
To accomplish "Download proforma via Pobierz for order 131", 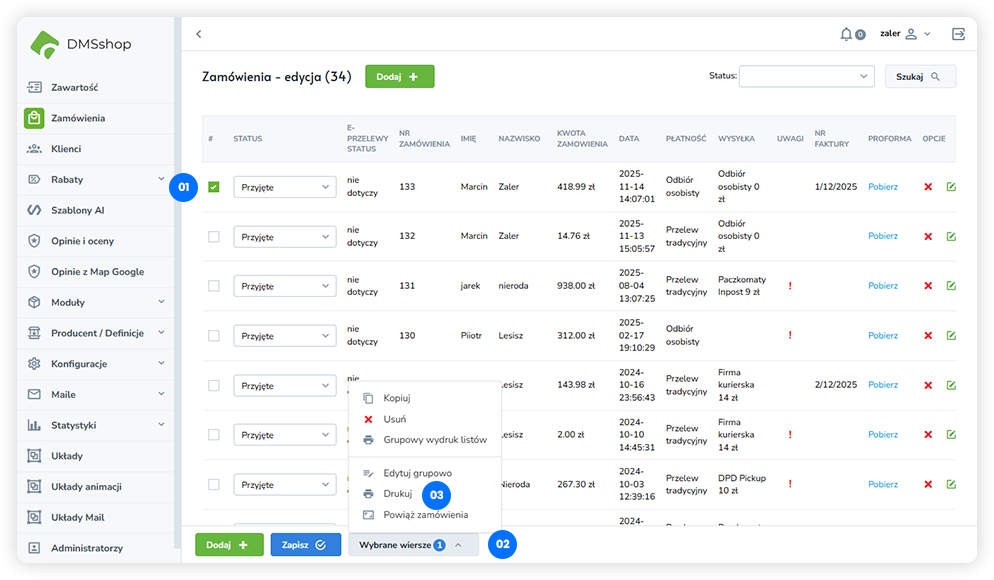I will click(x=883, y=286).
